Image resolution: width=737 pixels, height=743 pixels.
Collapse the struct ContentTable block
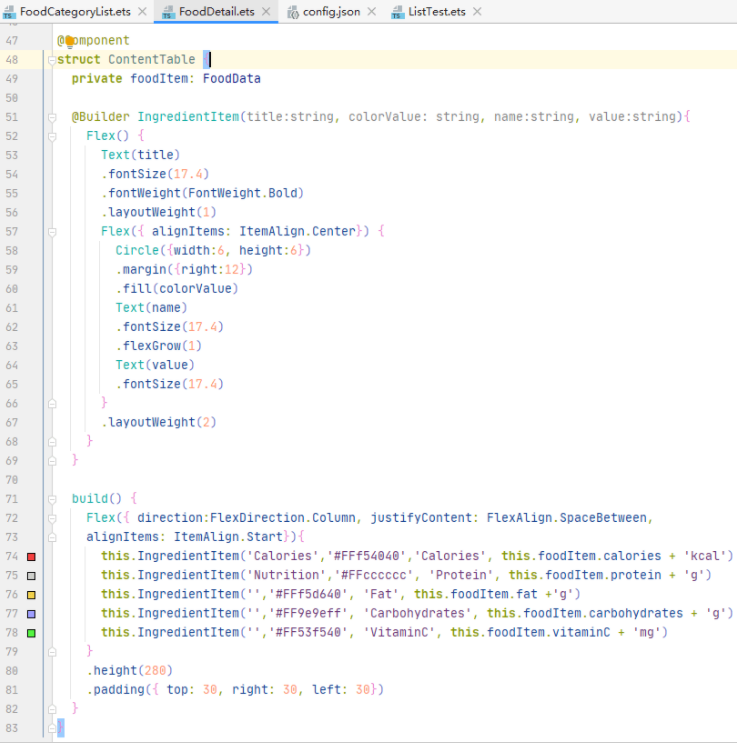(x=51, y=60)
